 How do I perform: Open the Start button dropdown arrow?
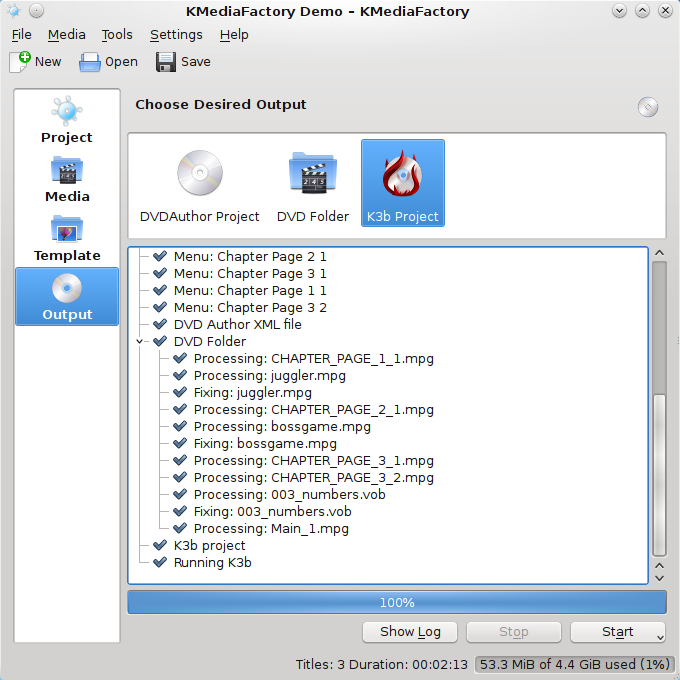660,637
